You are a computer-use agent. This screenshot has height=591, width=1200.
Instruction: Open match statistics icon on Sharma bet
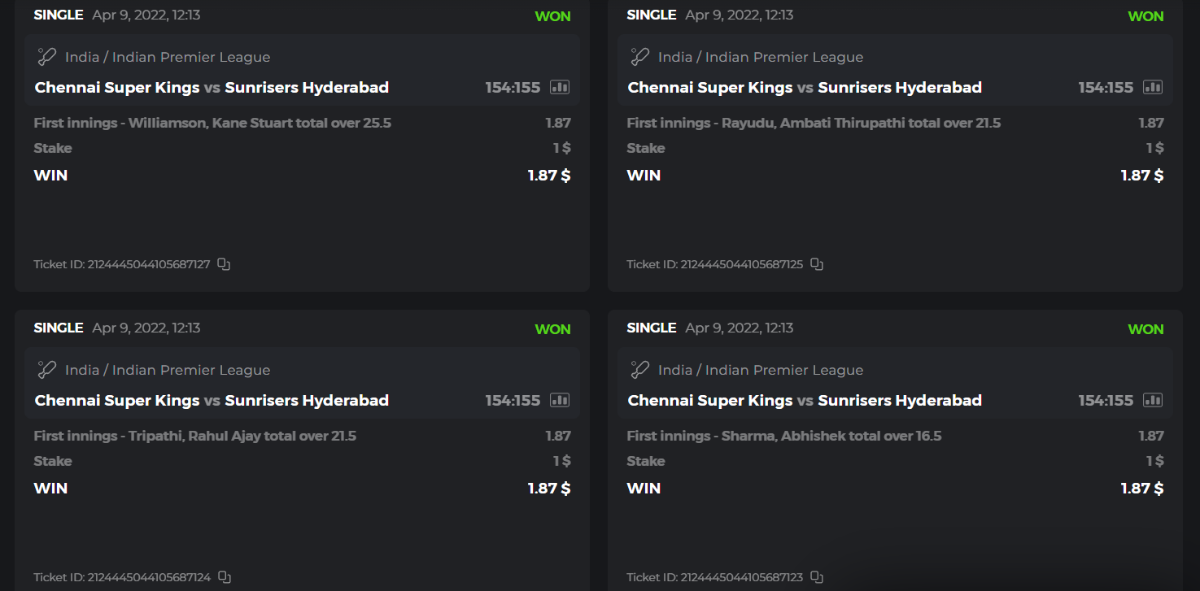coord(1153,400)
